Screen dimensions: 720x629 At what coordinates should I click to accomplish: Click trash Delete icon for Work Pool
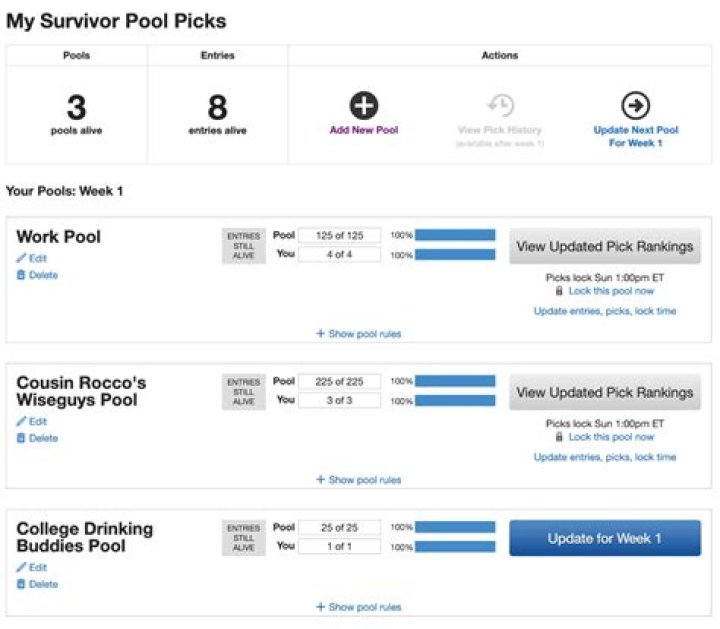point(21,275)
